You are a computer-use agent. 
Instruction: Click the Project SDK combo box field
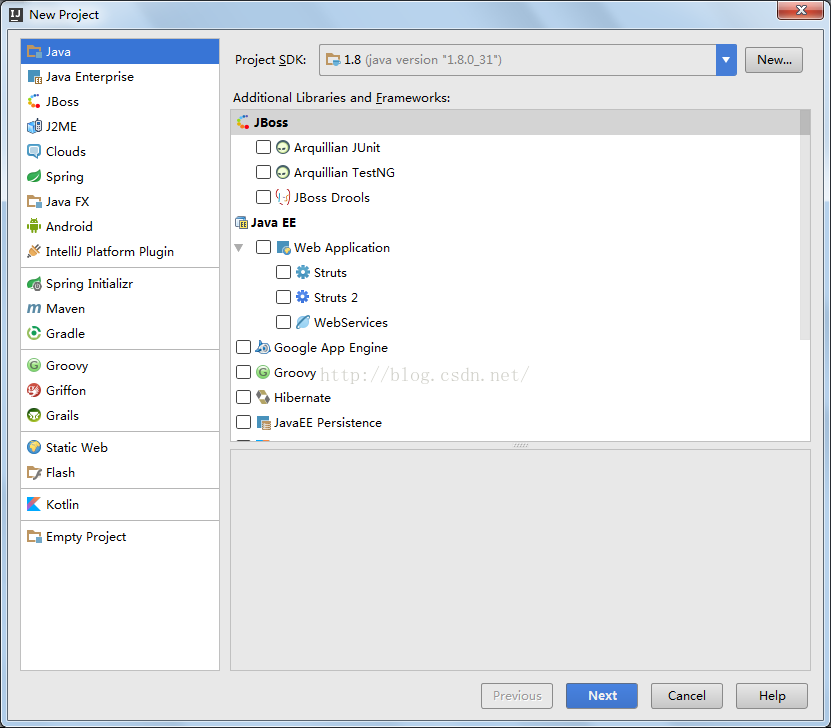pos(528,60)
